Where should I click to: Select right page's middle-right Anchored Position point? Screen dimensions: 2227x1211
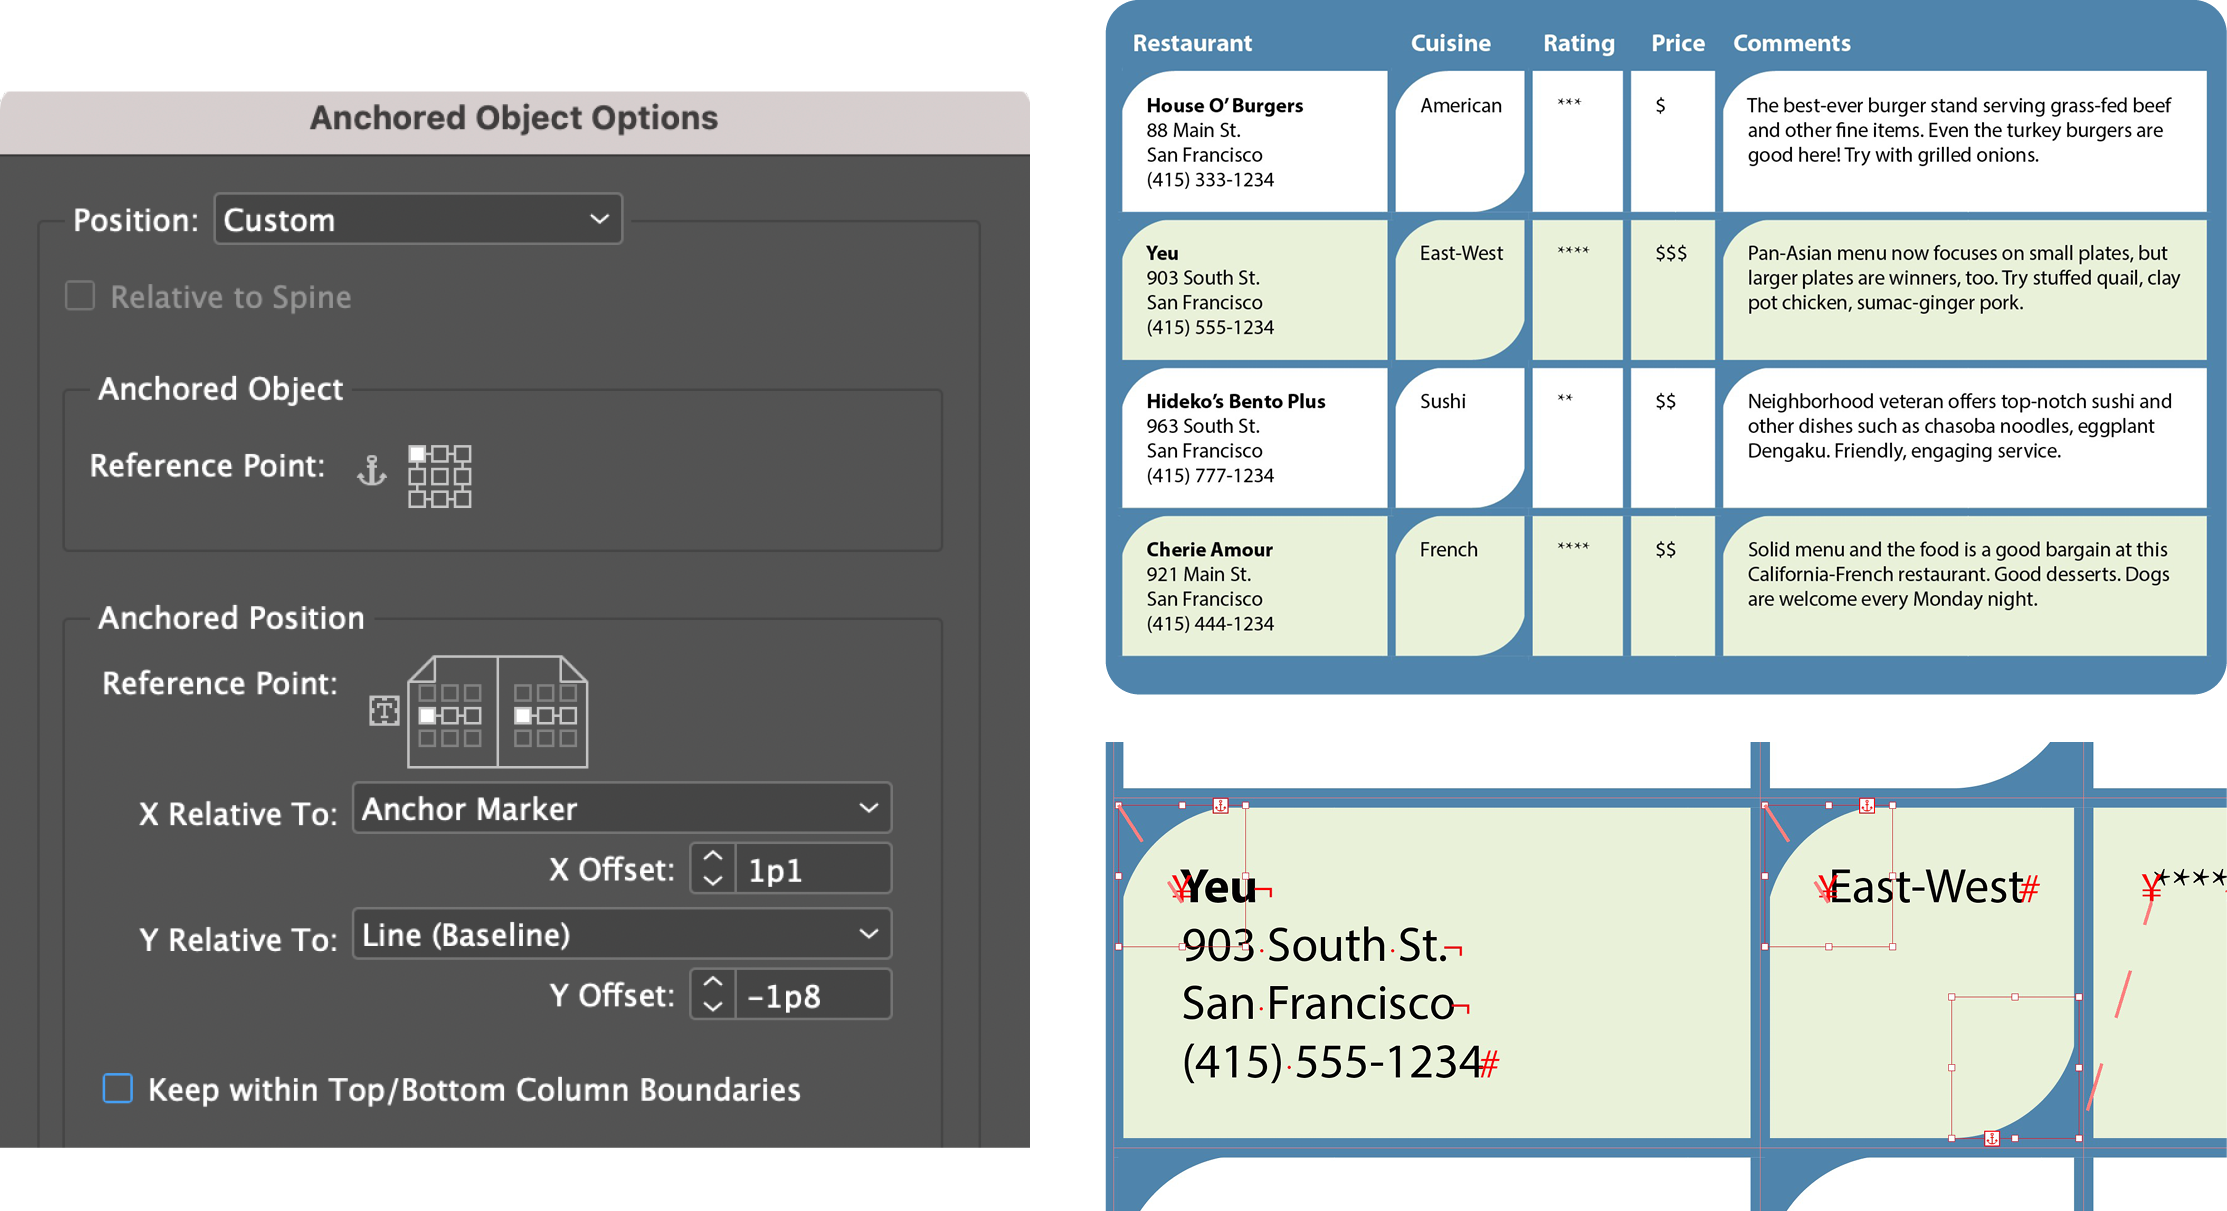[568, 716]
